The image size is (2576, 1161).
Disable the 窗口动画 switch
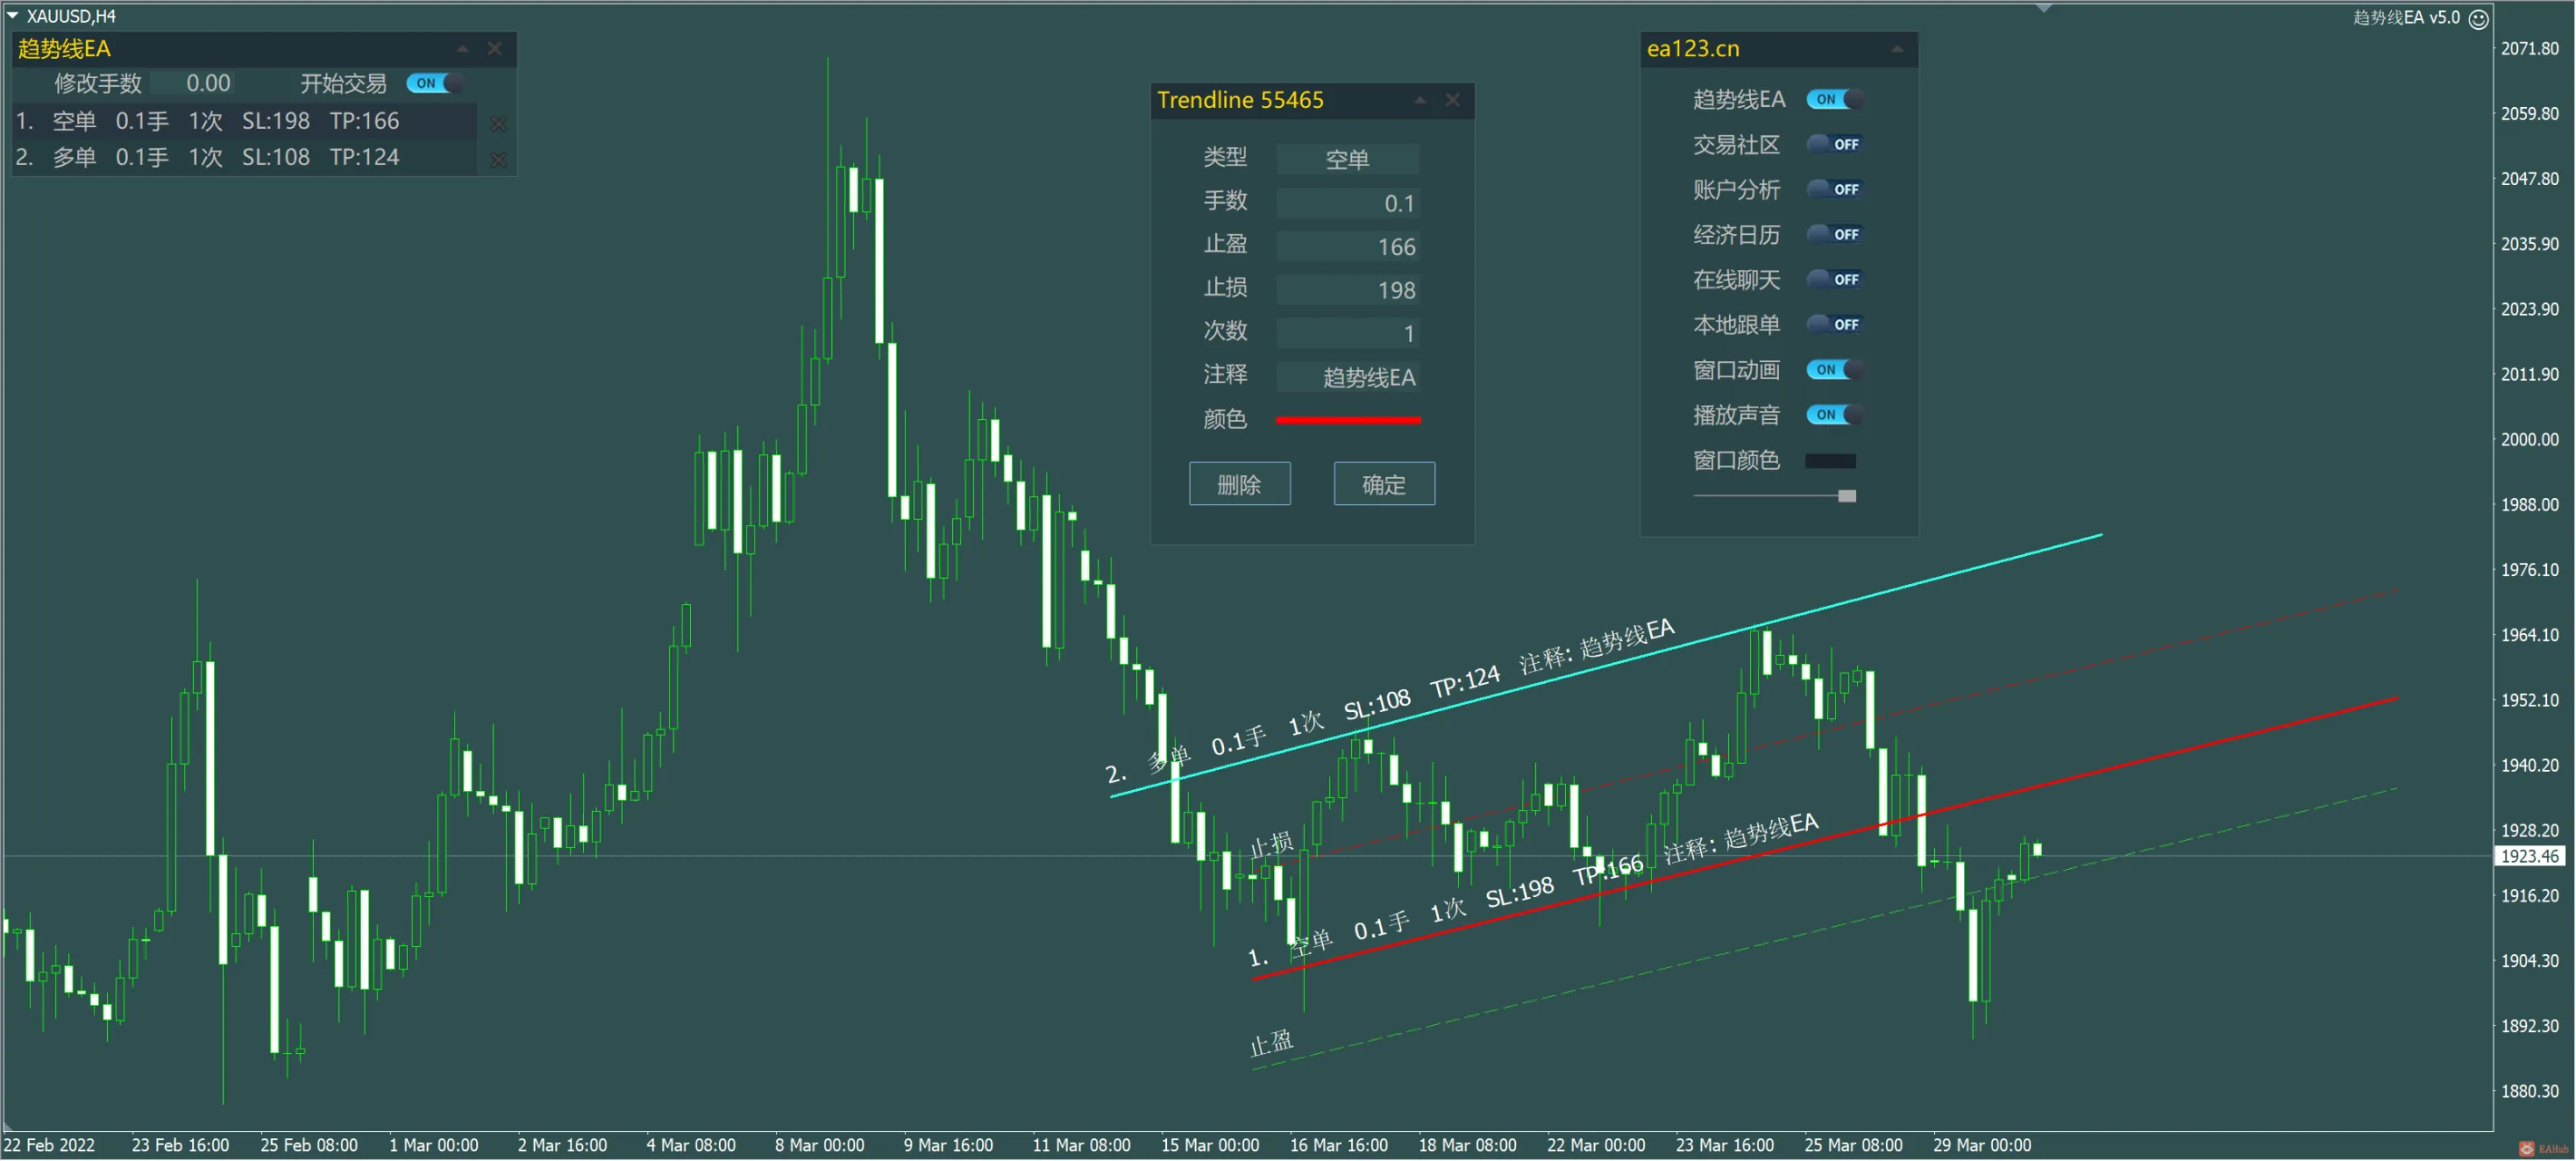(x=1834, y=369)
